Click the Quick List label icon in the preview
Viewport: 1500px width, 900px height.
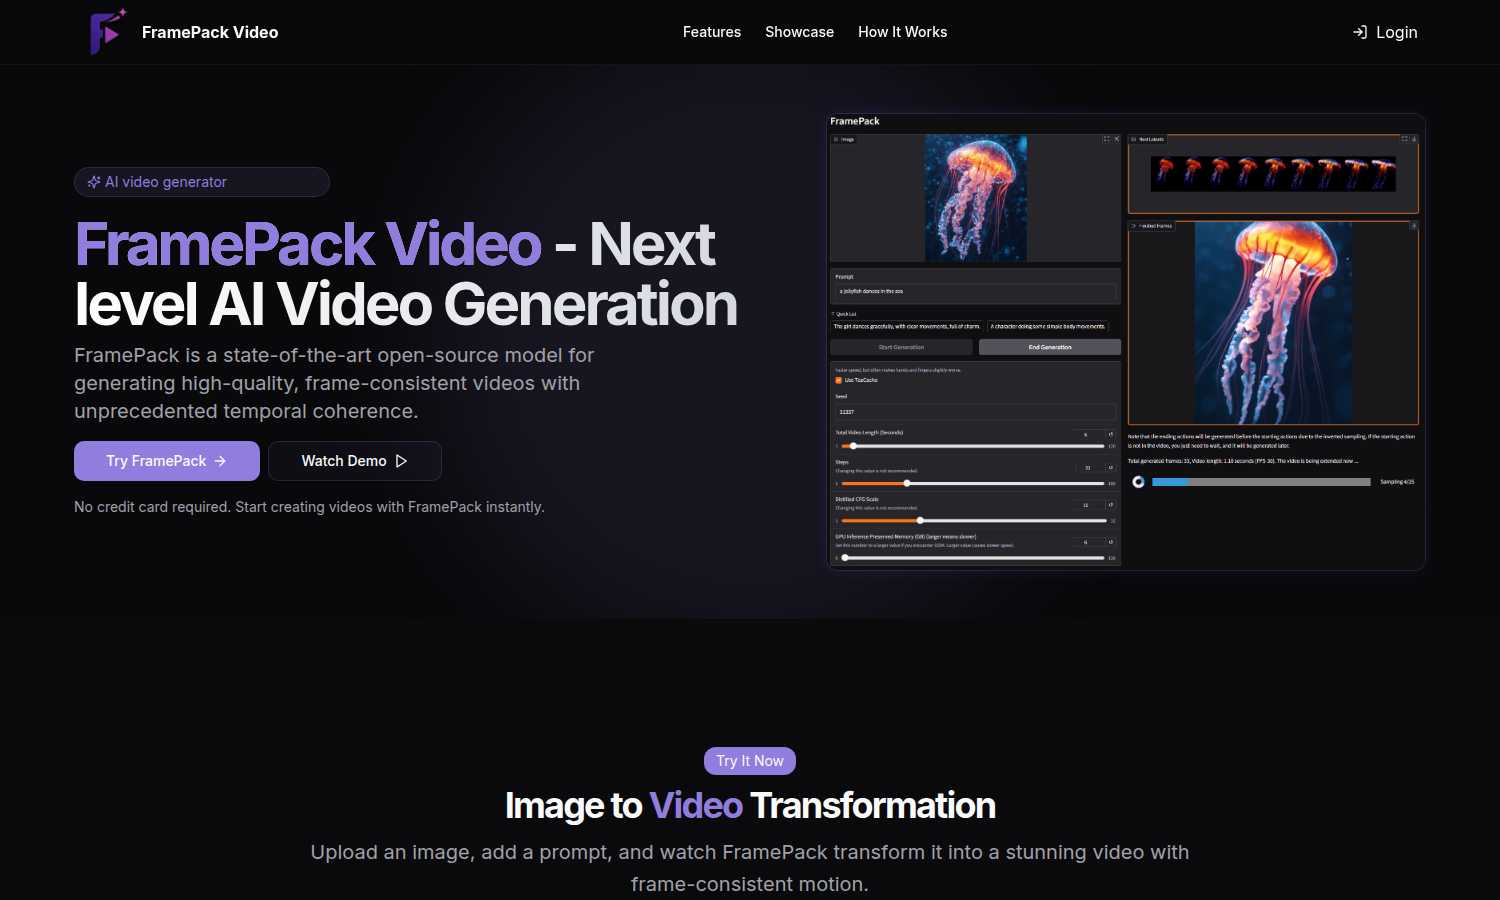[x=833, y=314]
